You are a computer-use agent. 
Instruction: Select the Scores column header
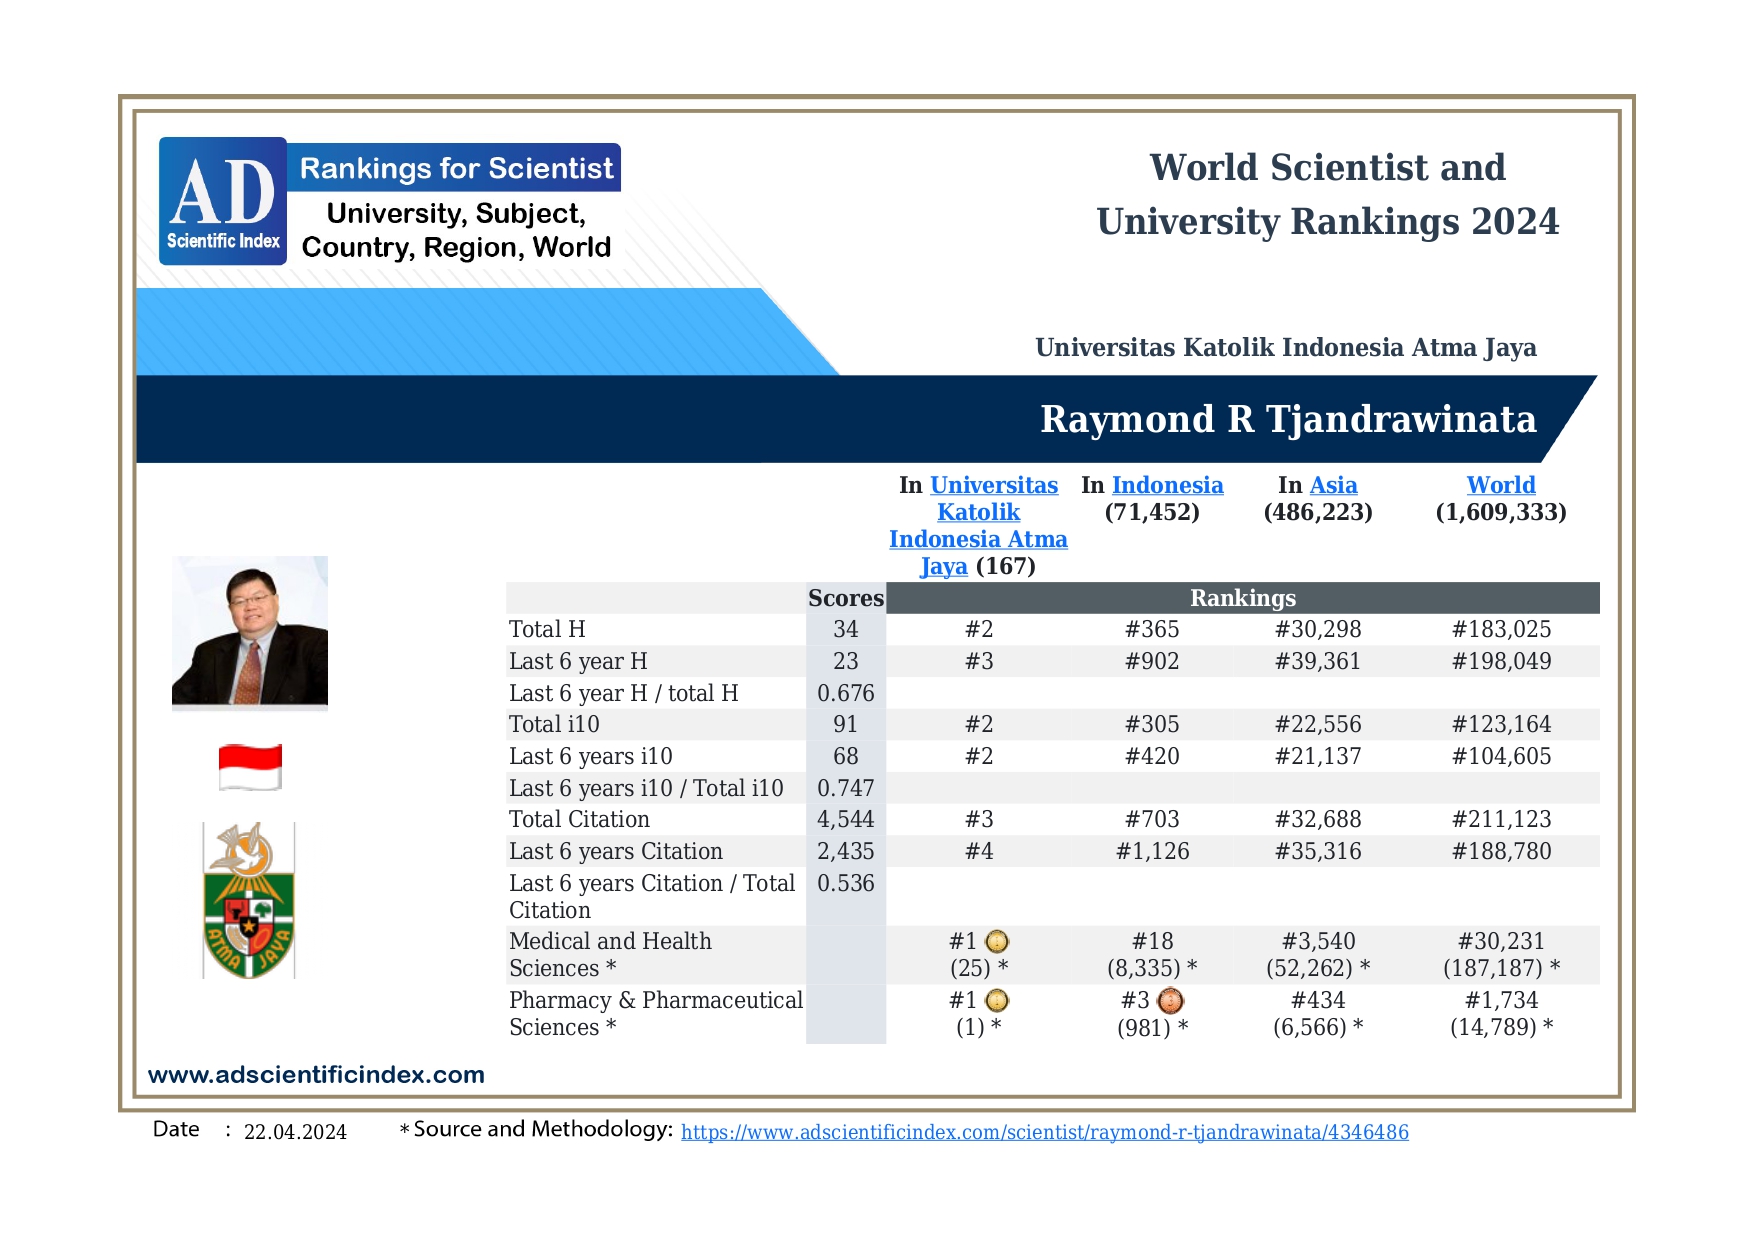point(845,598)
